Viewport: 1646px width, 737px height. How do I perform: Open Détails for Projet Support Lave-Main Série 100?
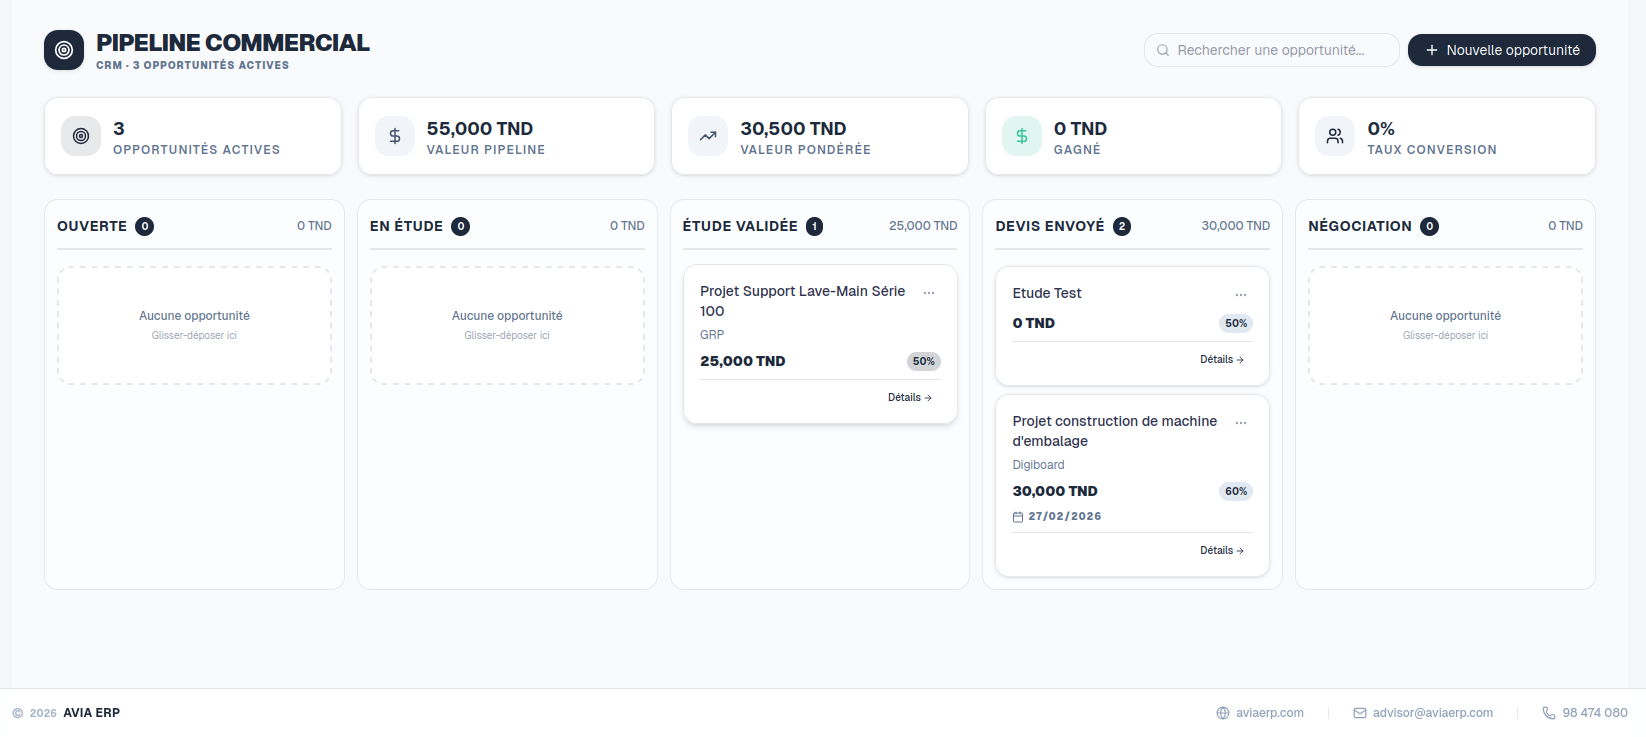coord(909,396)
